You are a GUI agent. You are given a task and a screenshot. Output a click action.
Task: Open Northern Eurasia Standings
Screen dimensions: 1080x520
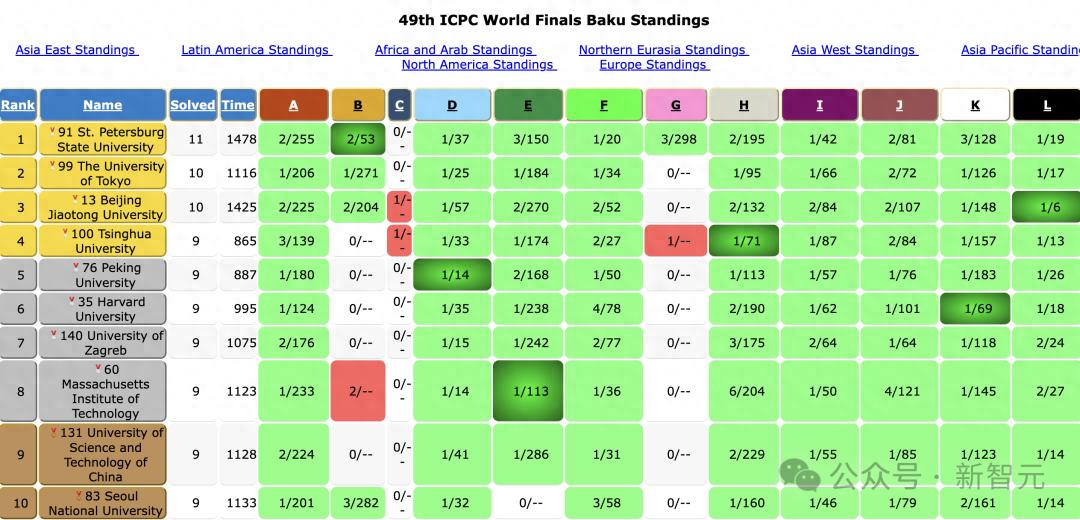point(662,50)
